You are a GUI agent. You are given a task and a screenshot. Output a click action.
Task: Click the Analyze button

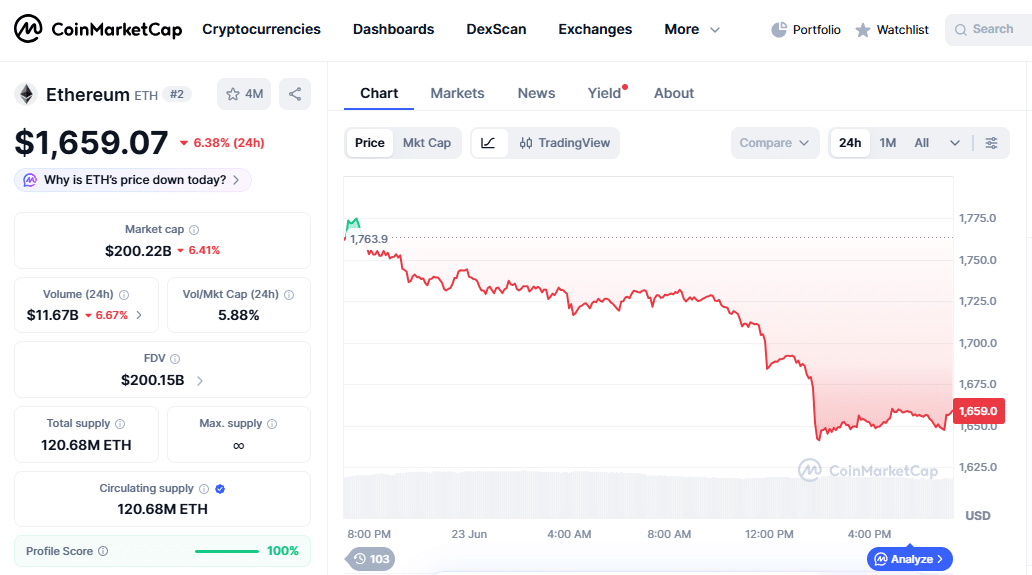pyautogui.click(x=910, y=559)
